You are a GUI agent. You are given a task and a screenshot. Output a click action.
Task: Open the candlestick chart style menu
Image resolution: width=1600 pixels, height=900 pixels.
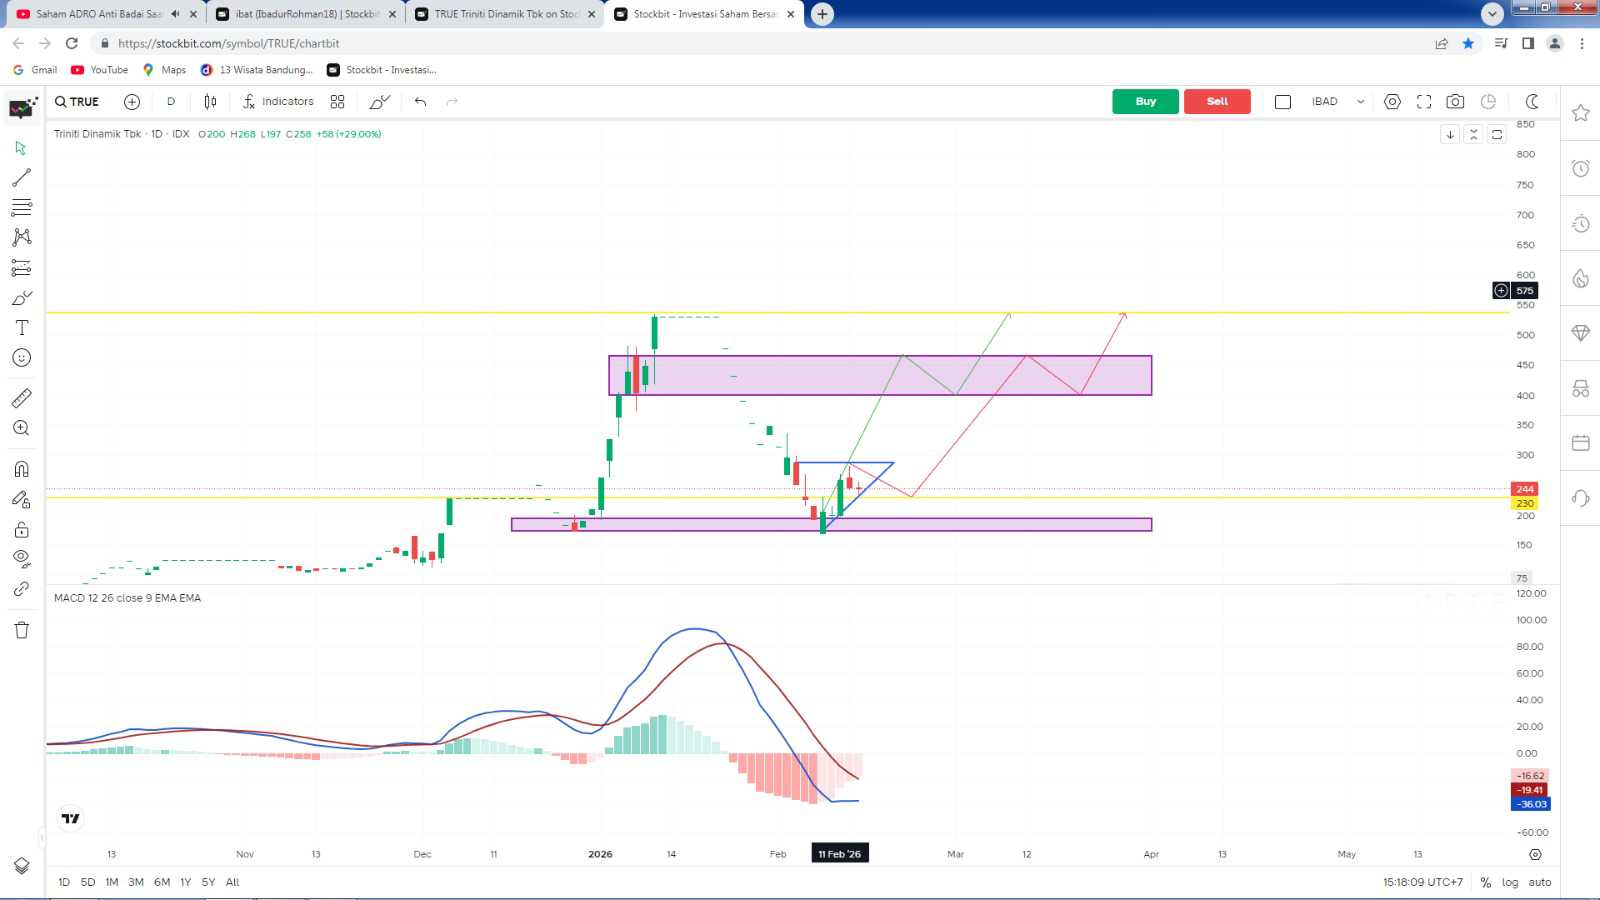click(210, 102)
